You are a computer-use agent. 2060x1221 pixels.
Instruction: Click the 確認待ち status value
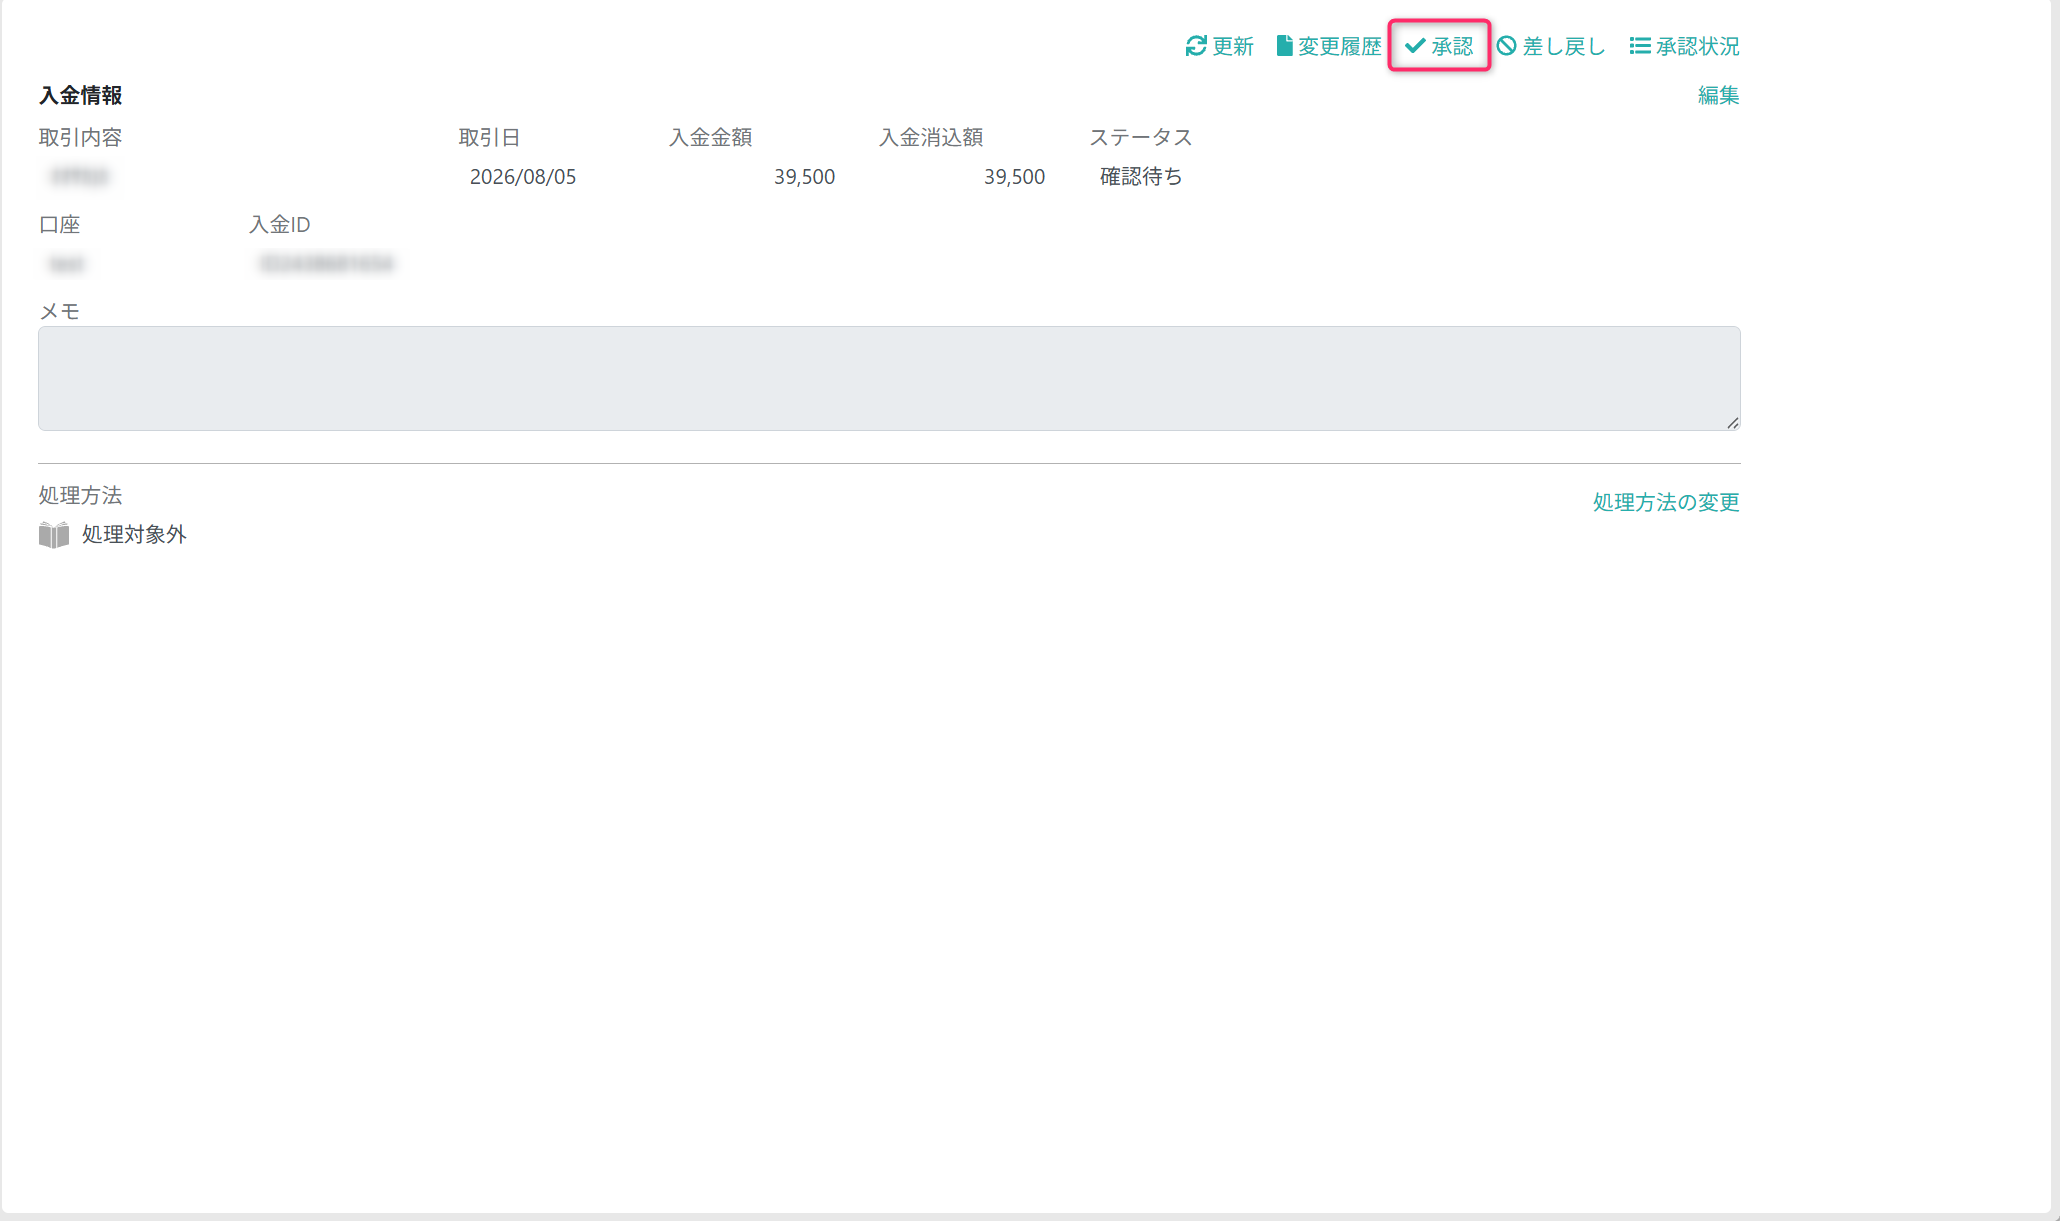point(1141,177)
